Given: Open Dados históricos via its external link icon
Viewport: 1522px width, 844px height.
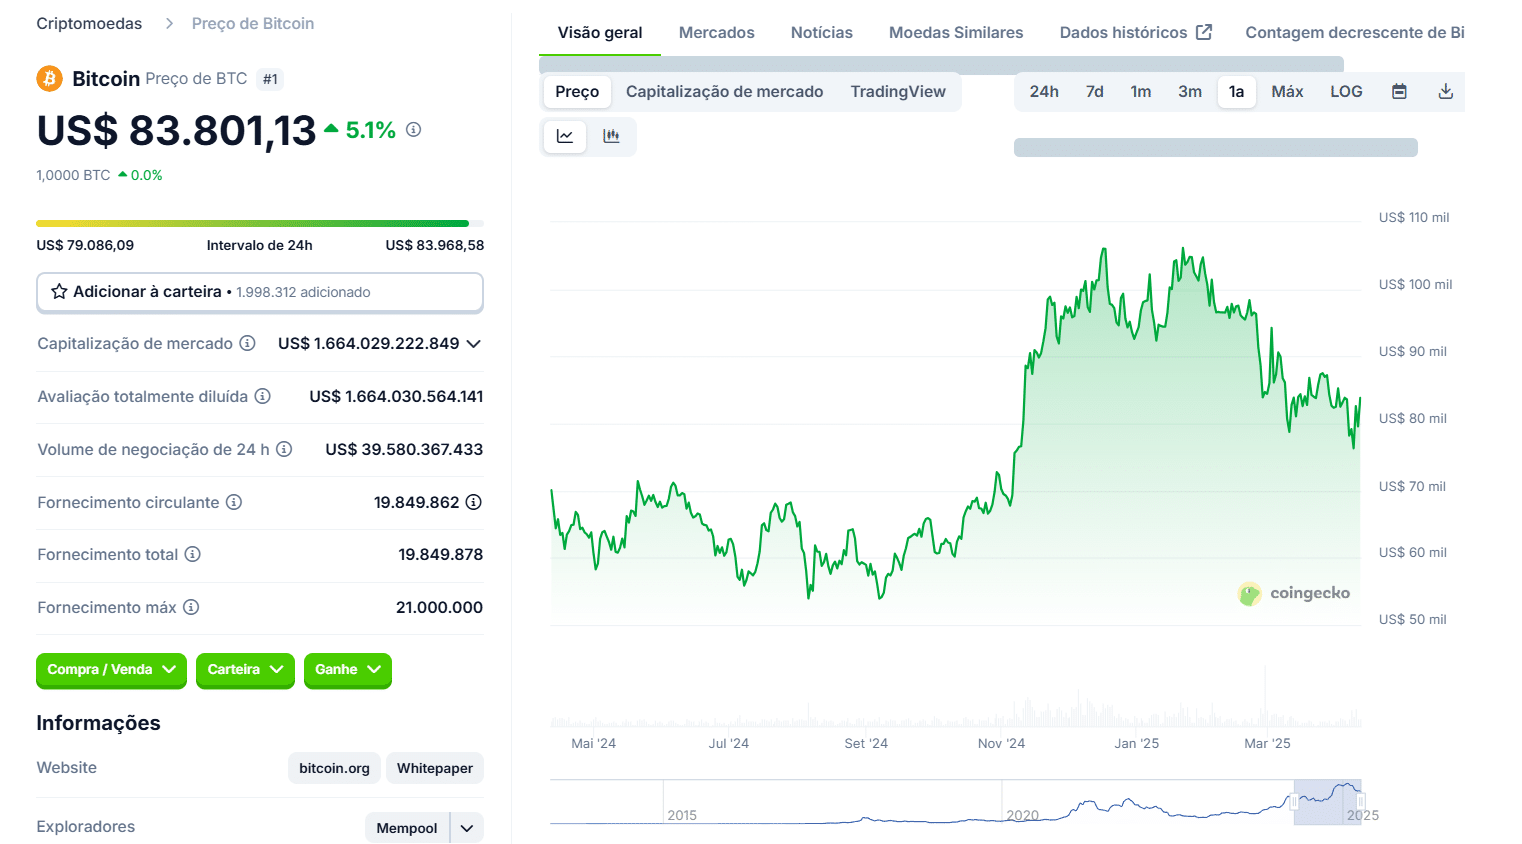Looking at the screenshot, I should pos(1204,31).
